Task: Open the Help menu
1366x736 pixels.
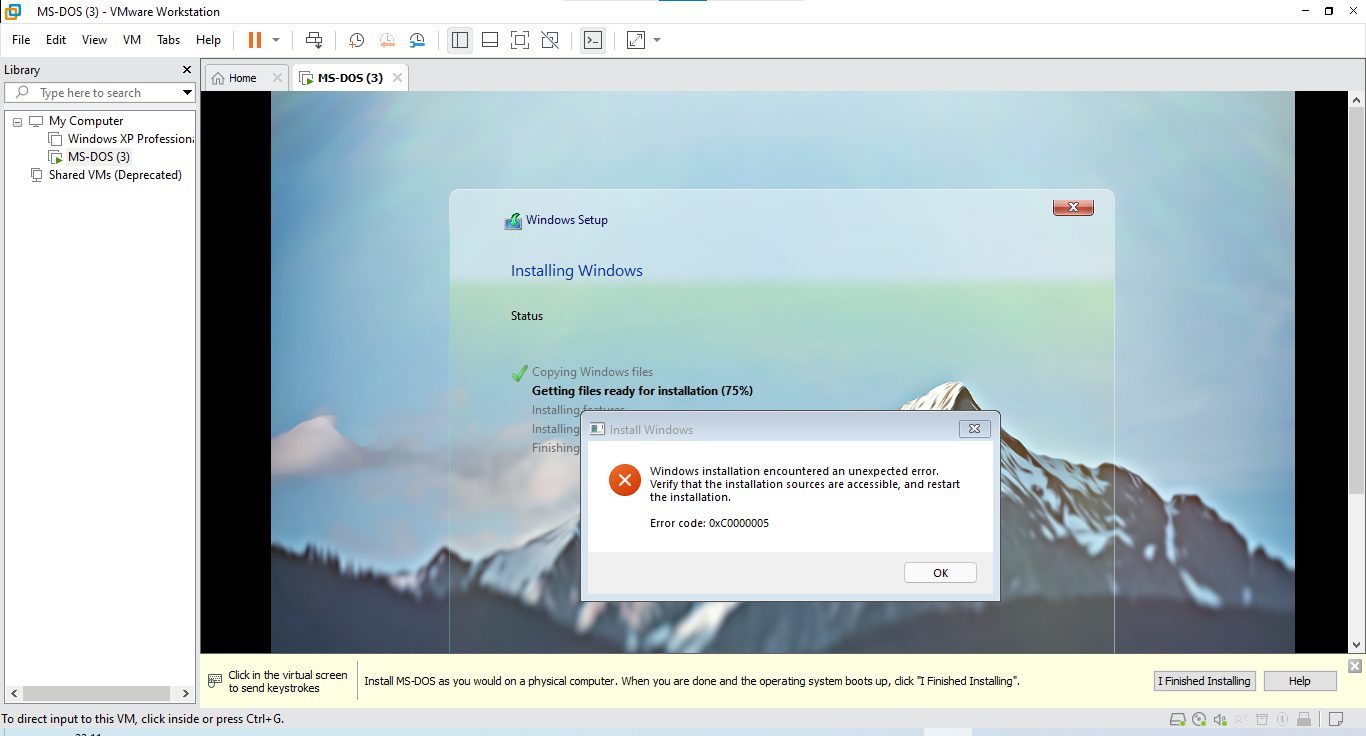Action: point(208,40)
